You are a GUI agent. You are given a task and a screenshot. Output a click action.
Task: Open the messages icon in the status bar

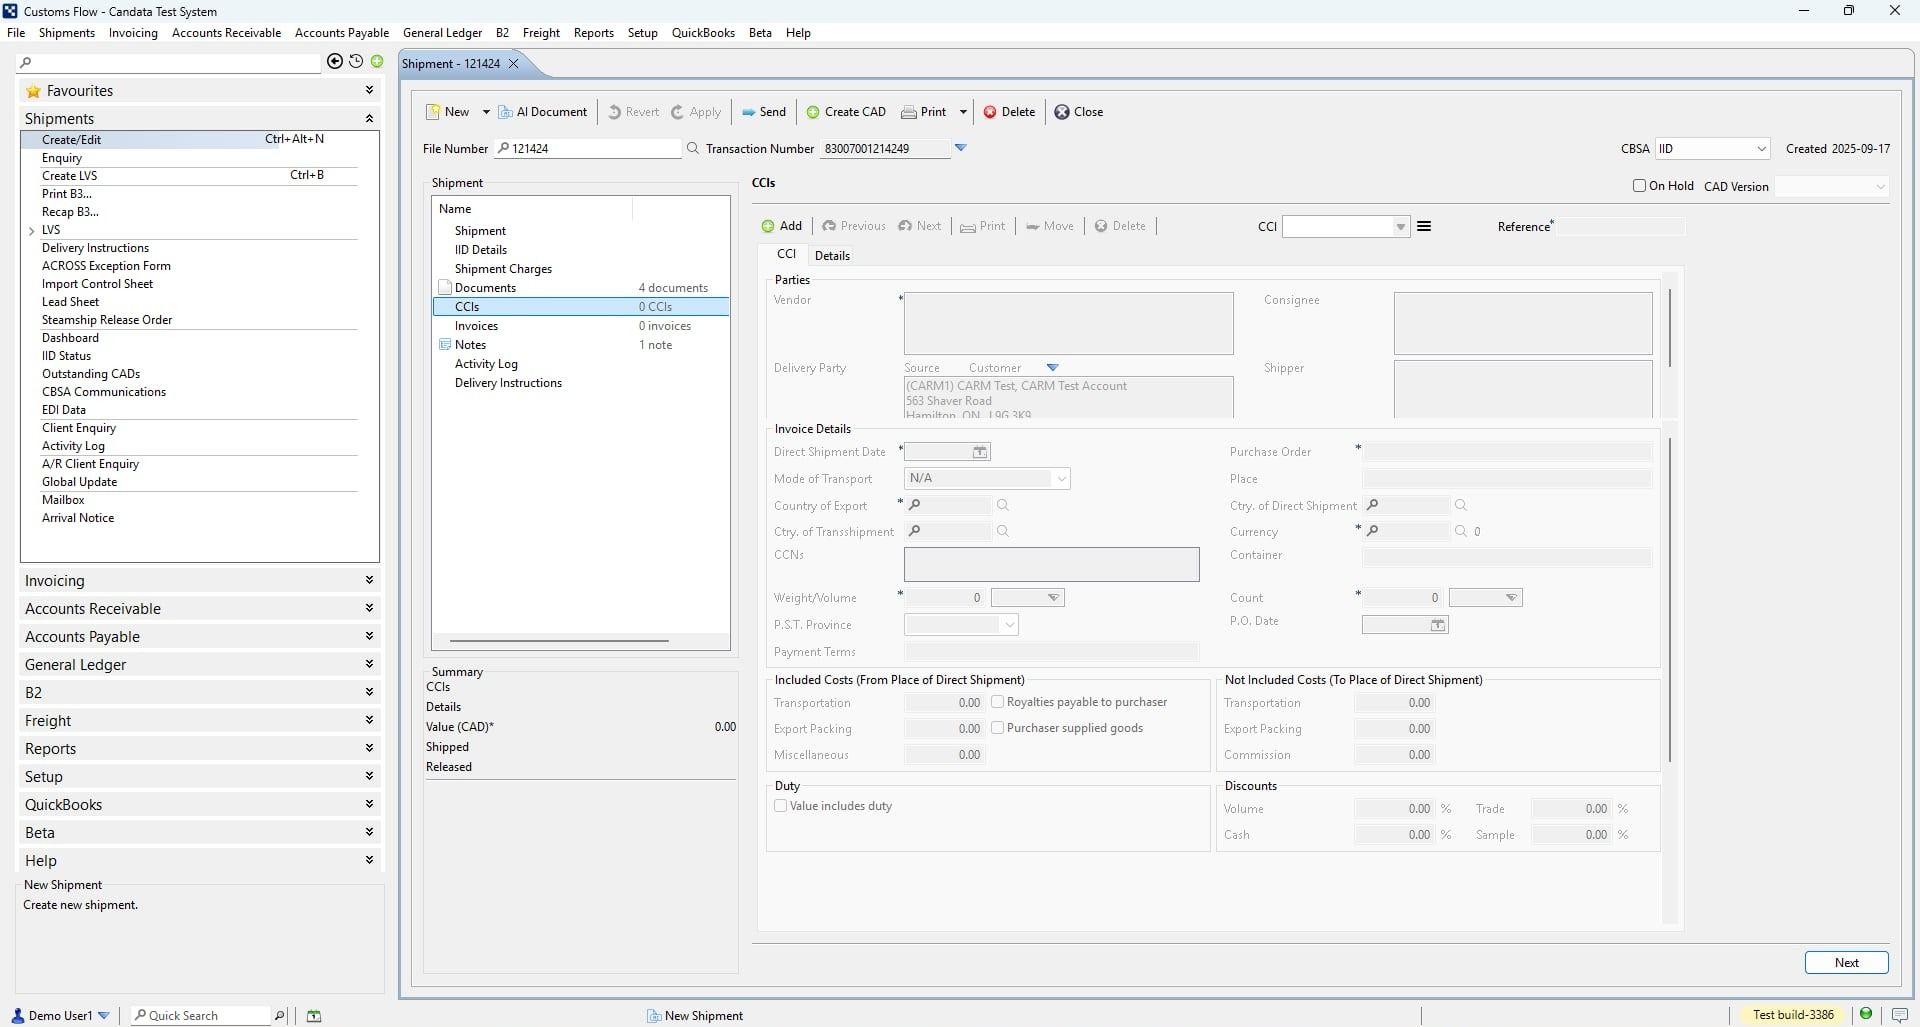coord(1900,1015)
